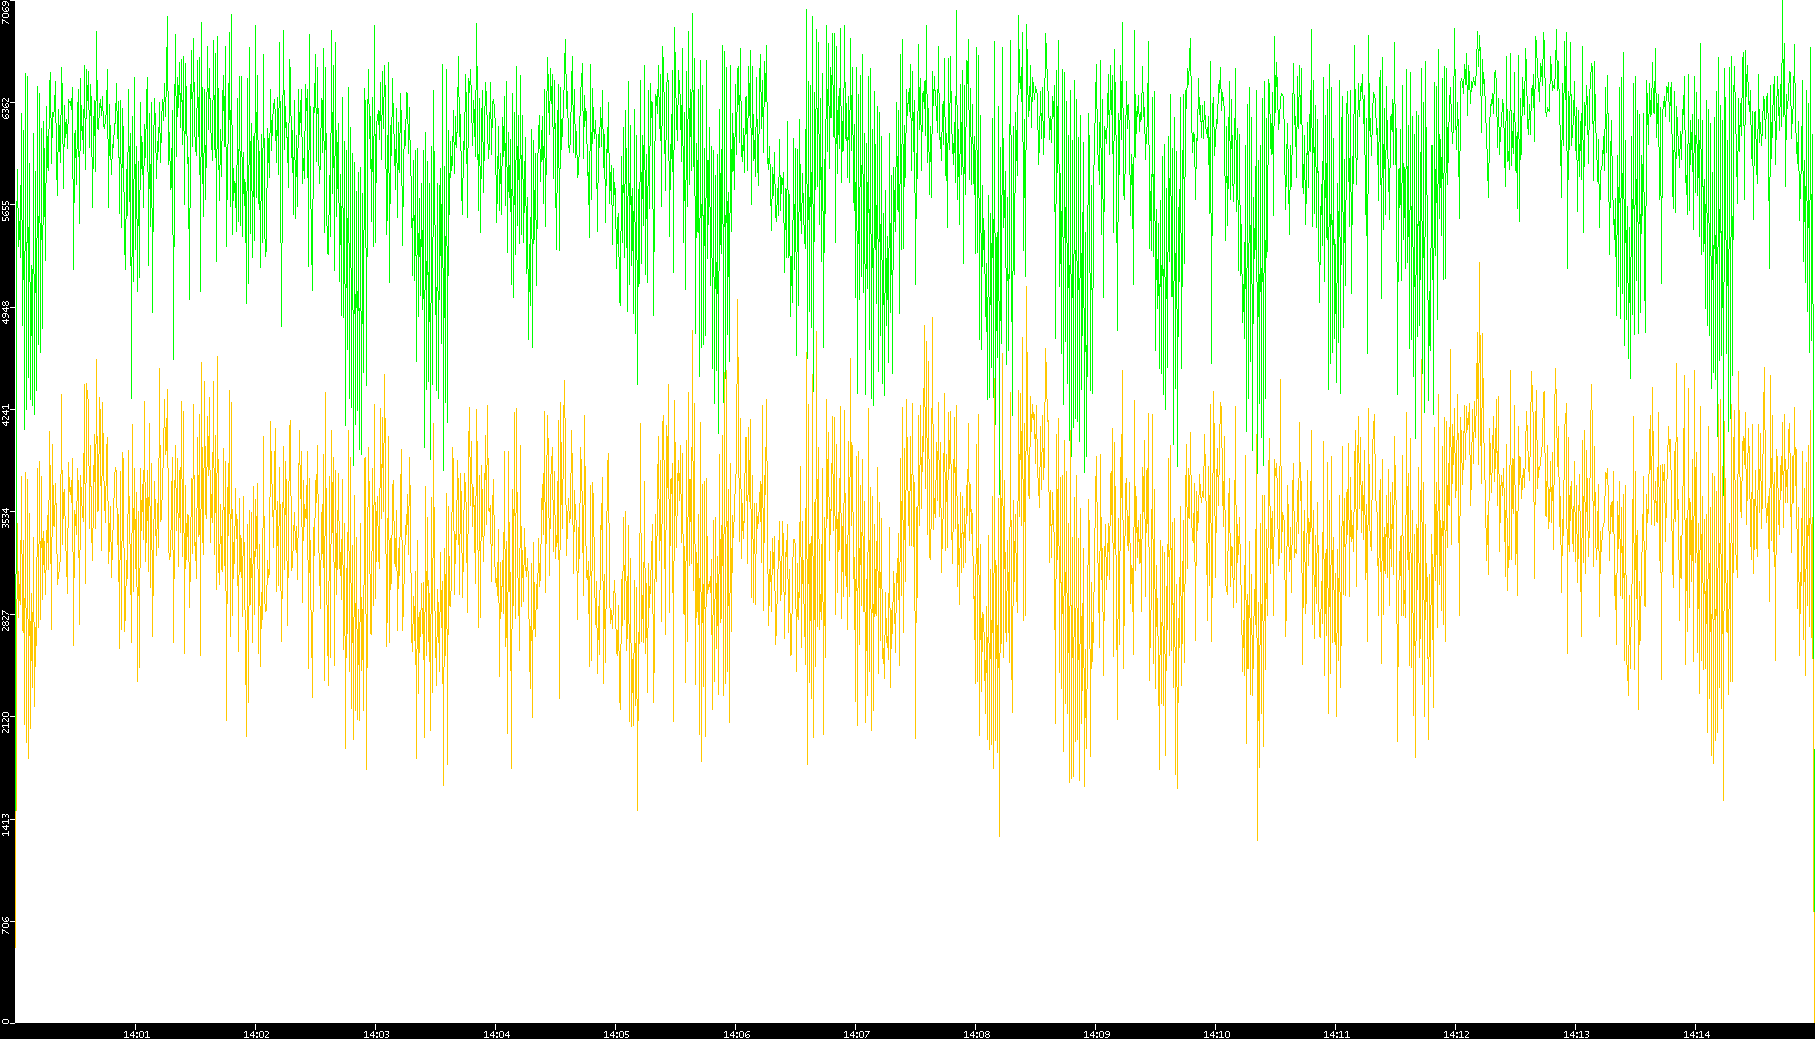The width and height of the screenshot is (1815, 1039).
Task: Click the 7069 maximum value axis label
Action: 7,12
